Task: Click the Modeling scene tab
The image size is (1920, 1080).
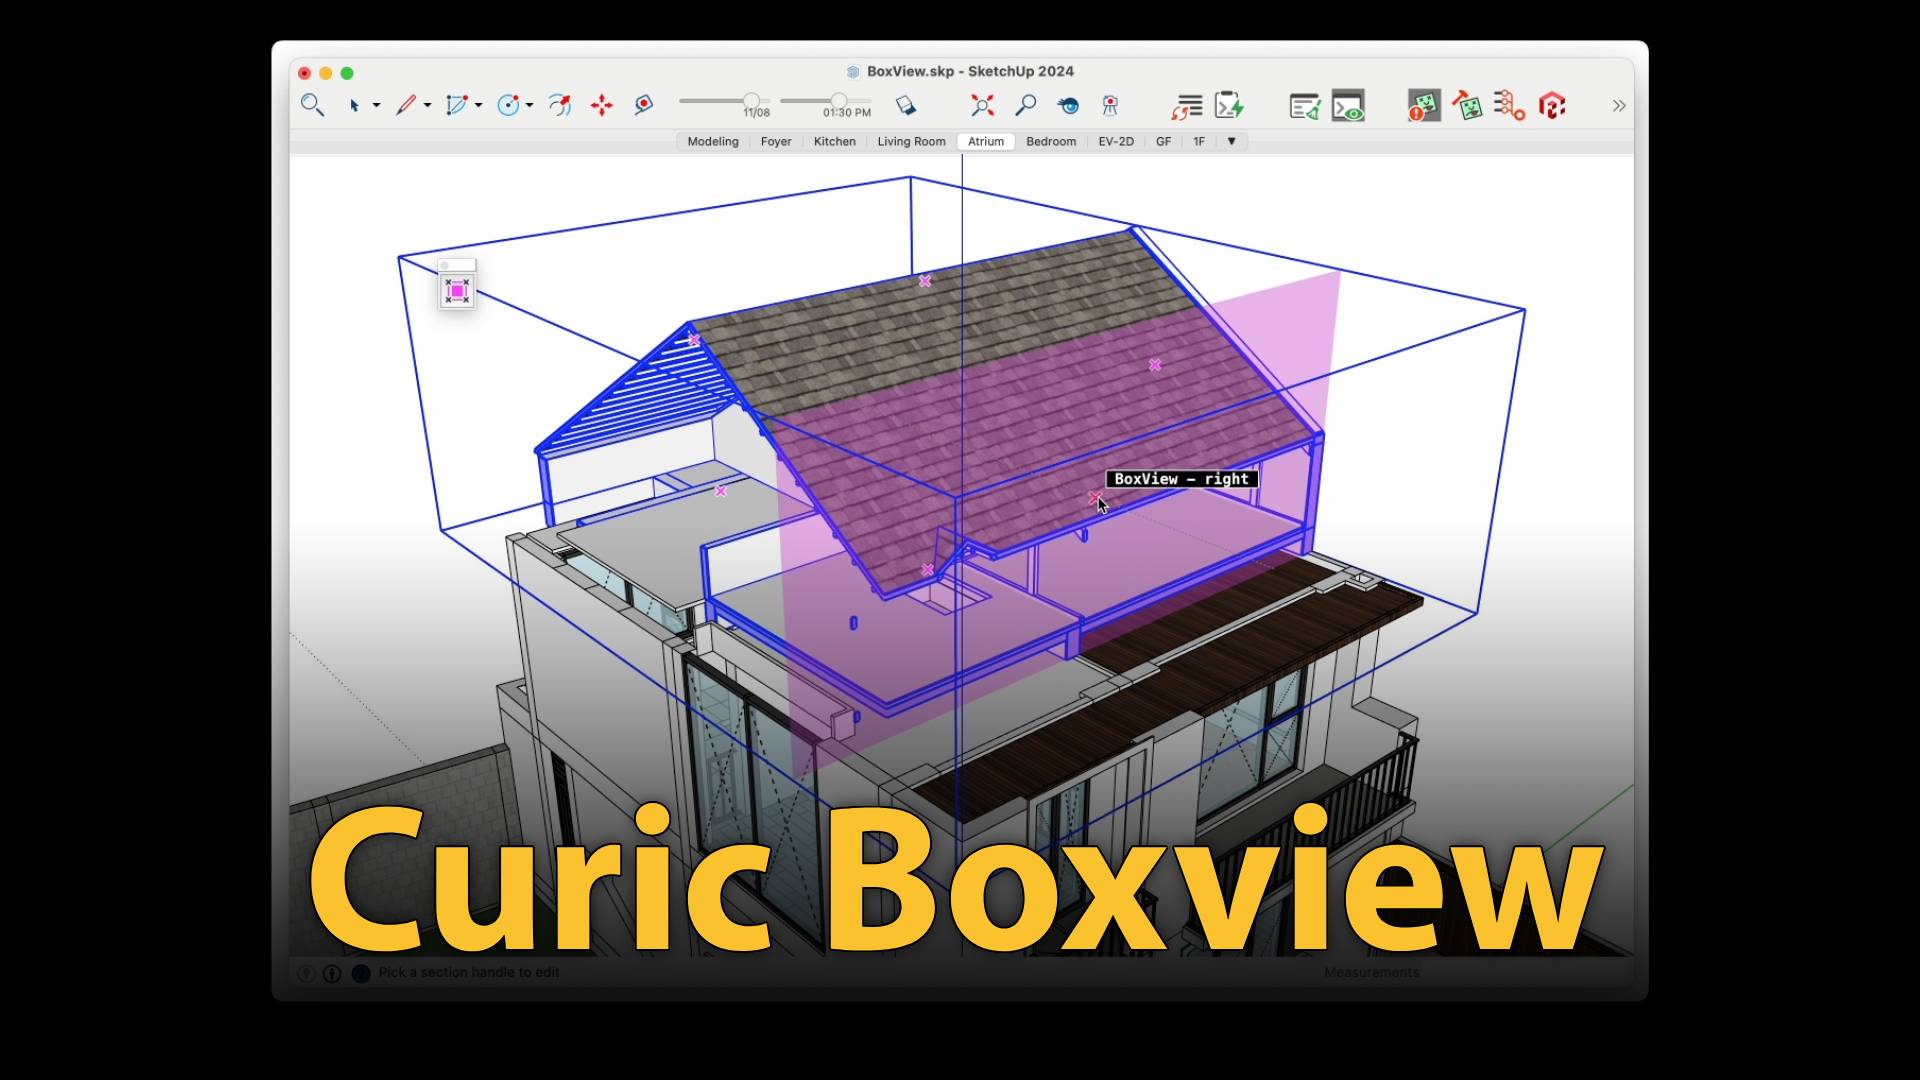Action: click(713, 141)
